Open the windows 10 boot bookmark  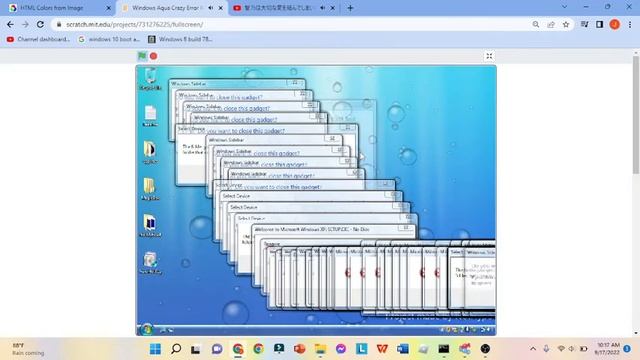pyautogui.click(x=109, y=39)
